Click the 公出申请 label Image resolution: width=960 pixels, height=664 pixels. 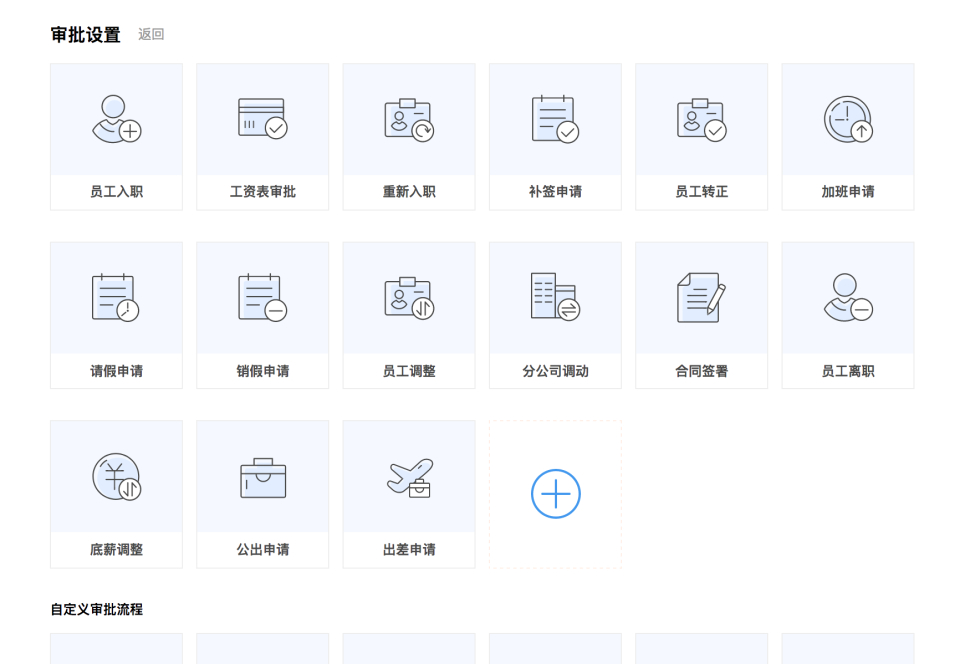click(x=263, y=550)
